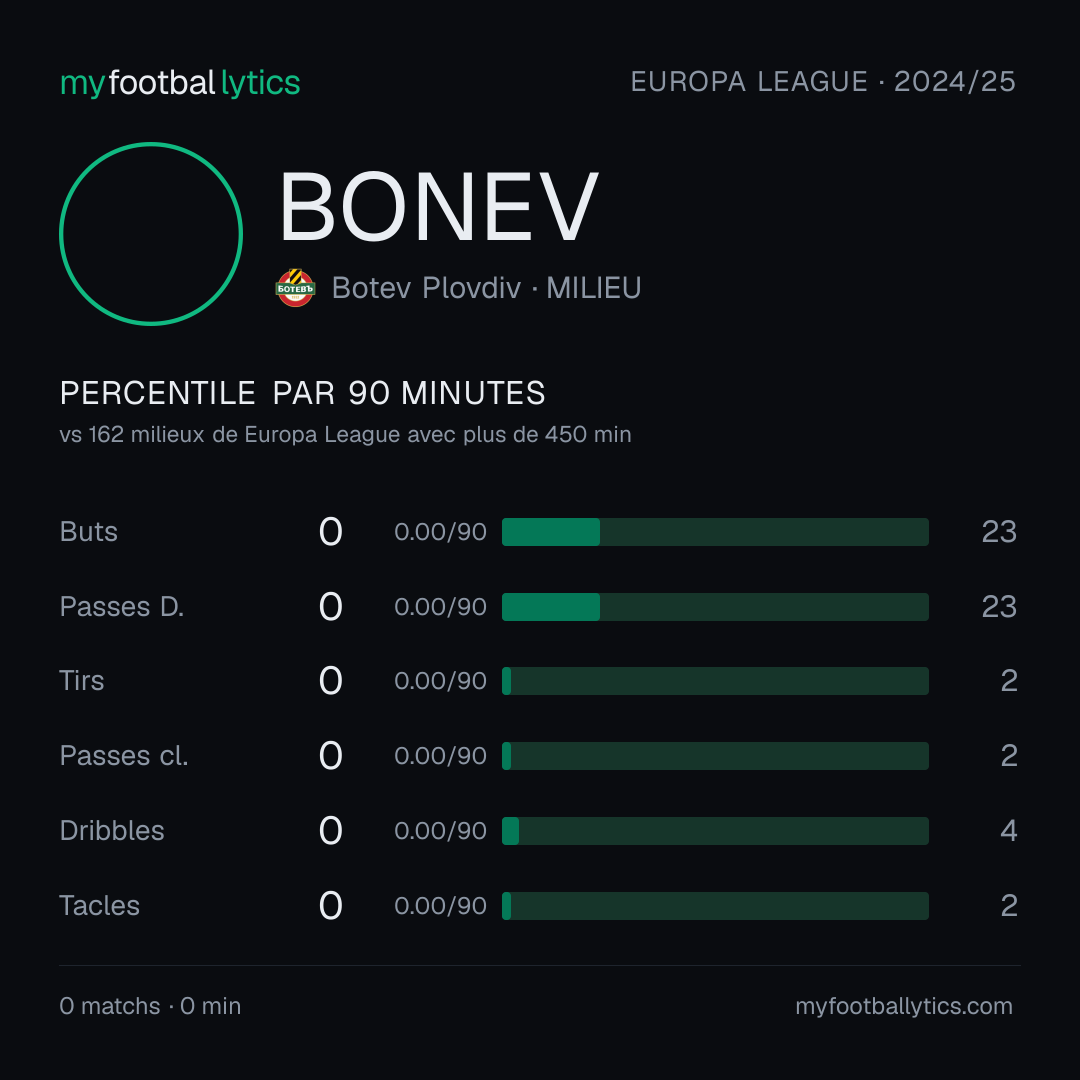This screenshot has height=1080, width=1080.
Task: Click the myfootballytics logo
Action: coord(180,83)
